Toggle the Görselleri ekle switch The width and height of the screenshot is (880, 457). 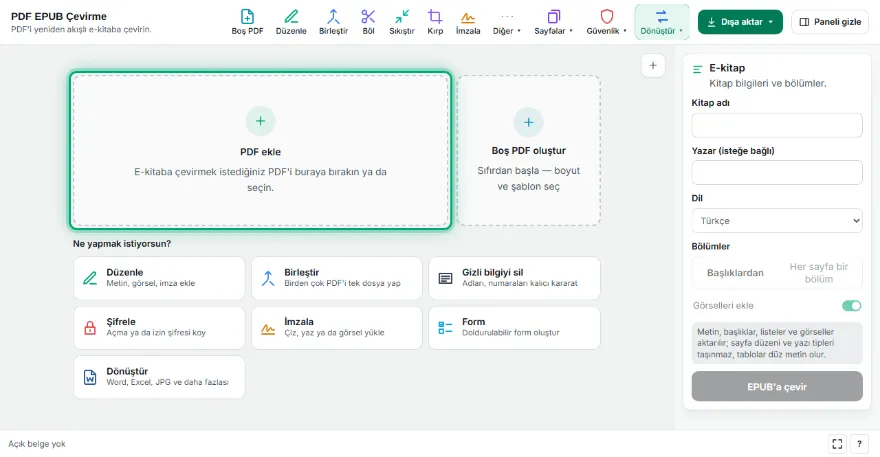click(851, 306)
